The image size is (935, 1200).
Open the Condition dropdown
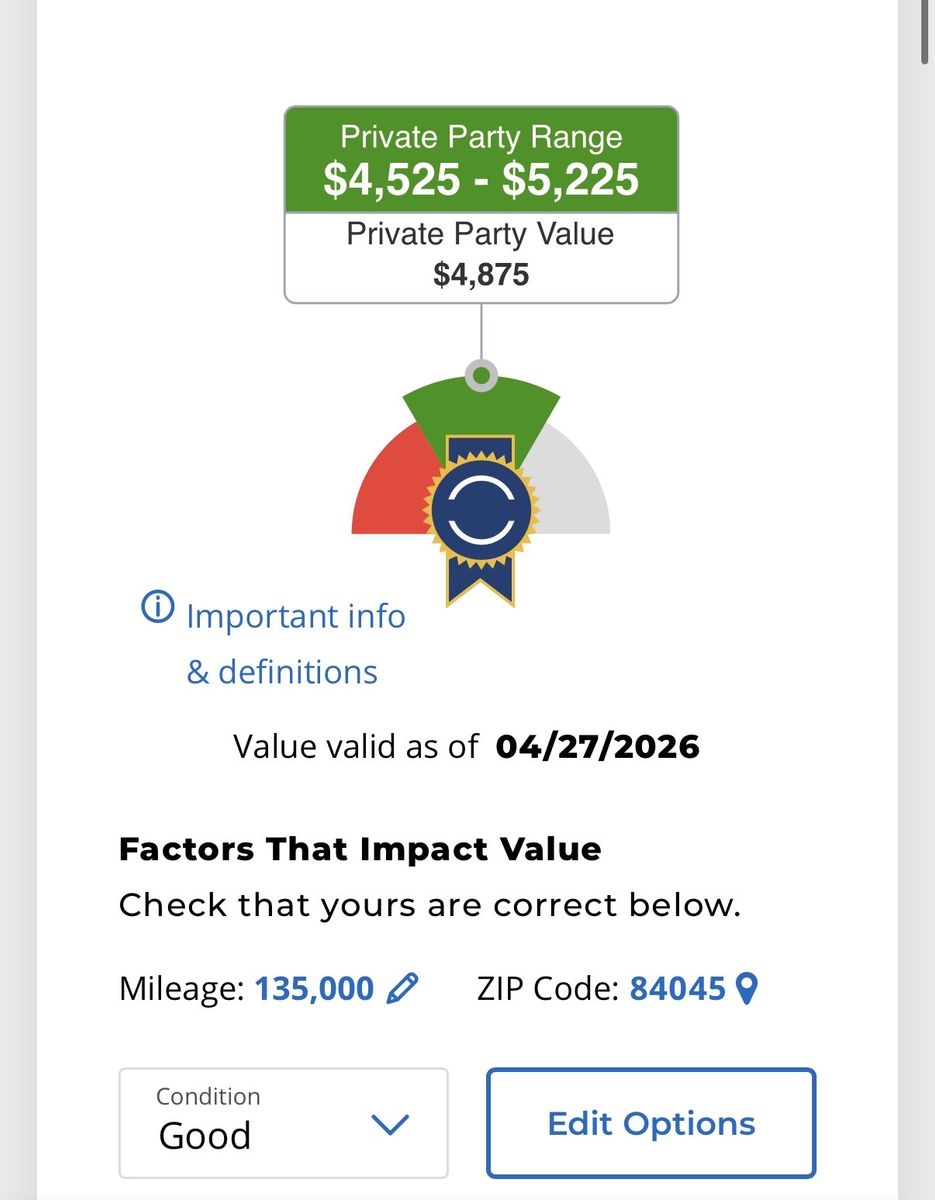pyautogui.click(x=283, y=1122)
